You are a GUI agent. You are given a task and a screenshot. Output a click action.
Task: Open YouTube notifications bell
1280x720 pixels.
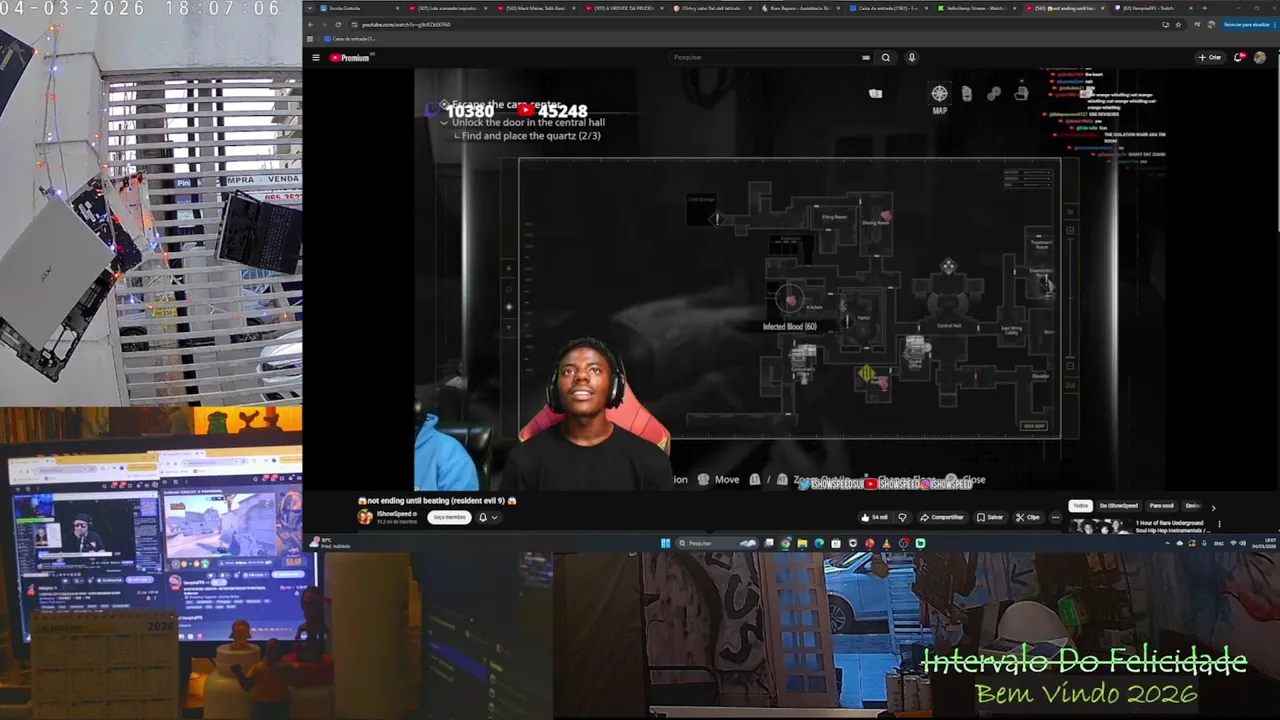pos(1239,57)
